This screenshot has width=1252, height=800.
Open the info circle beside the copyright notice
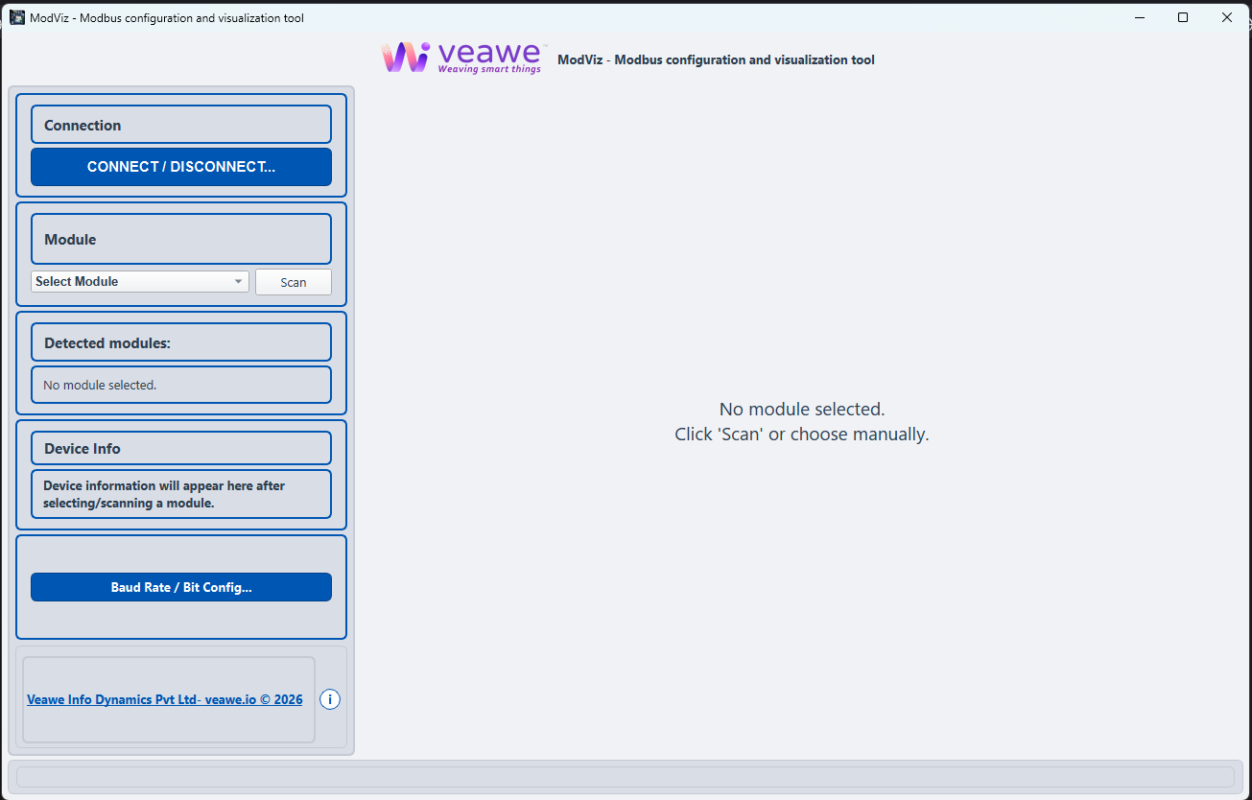pyautogui.click(x=329, y=699)
